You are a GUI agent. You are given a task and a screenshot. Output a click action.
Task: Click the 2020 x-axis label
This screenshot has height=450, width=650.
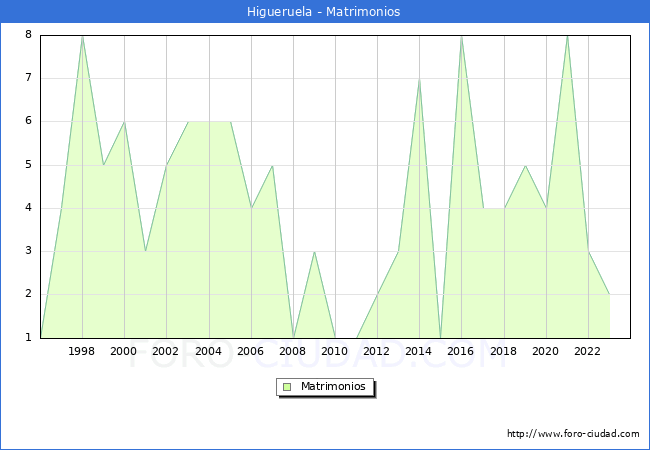pos(545,351)
